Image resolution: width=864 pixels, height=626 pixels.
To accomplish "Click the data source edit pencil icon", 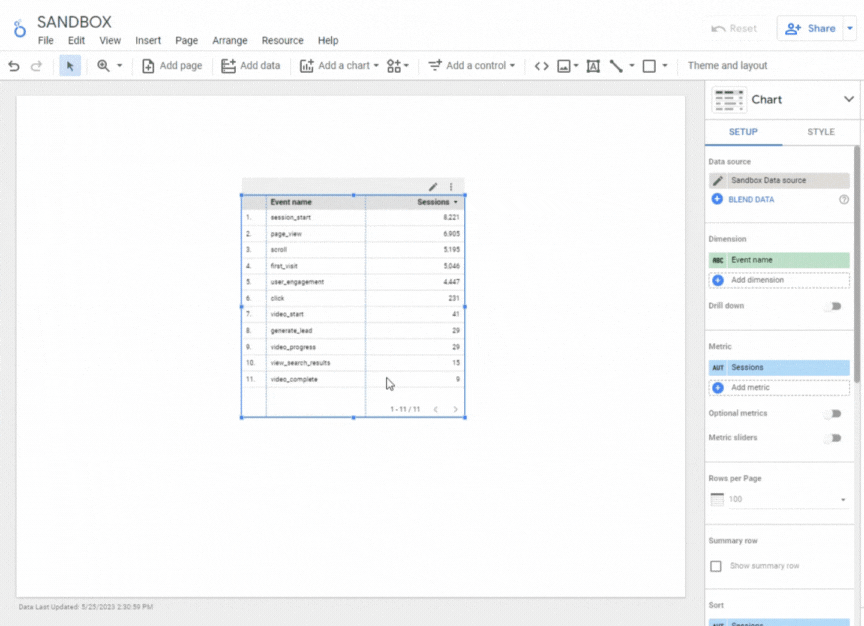I will pyautogui.click(x=717, y=180).
